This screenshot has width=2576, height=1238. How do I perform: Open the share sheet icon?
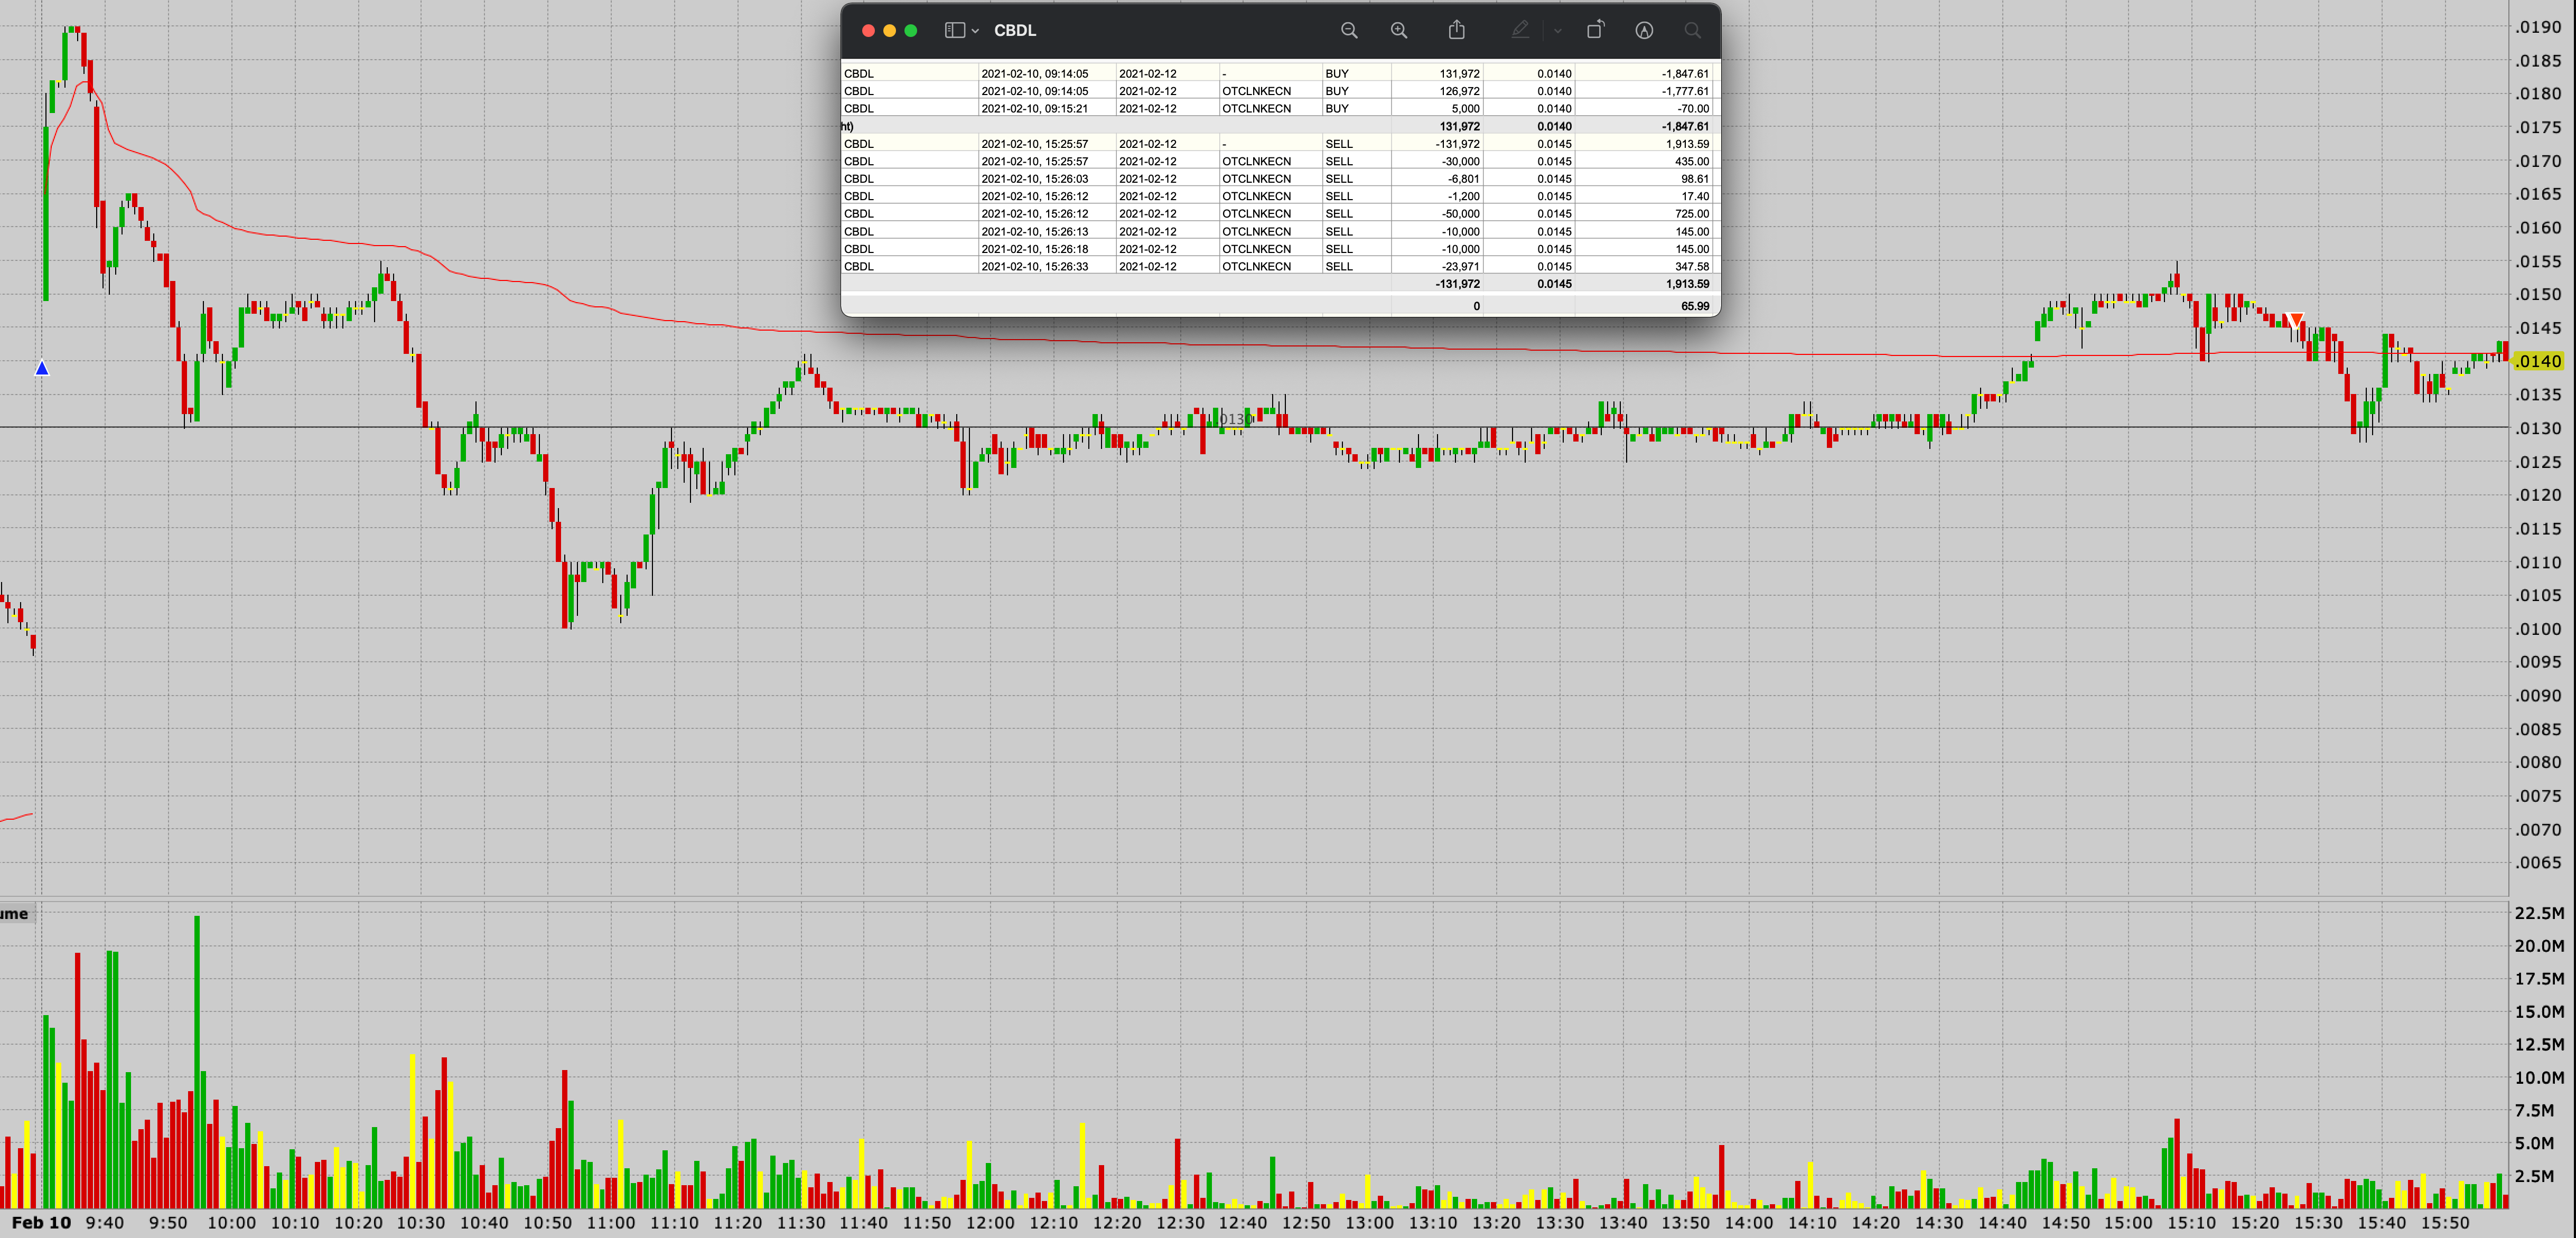[1457, 30]
